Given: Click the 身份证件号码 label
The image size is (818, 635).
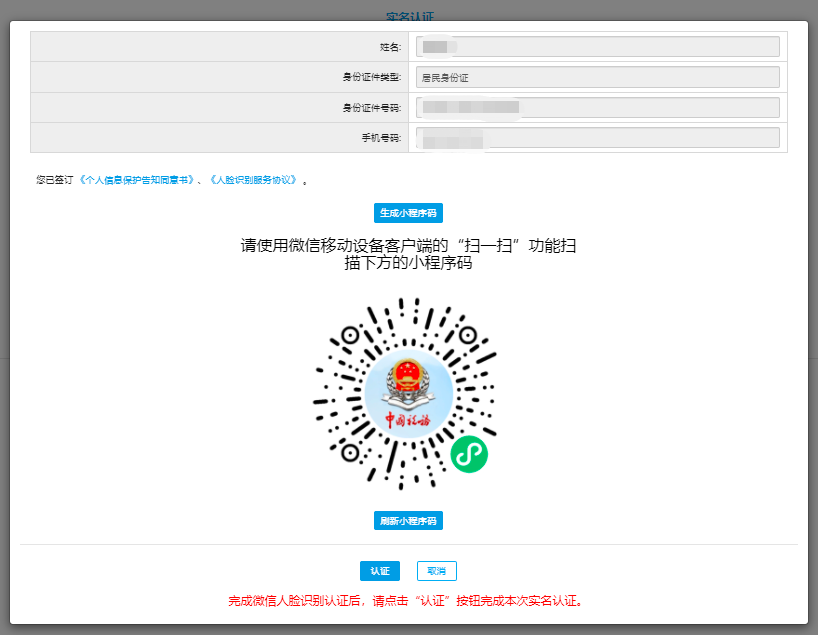Looking at the screenshot, I should [372, 108].
